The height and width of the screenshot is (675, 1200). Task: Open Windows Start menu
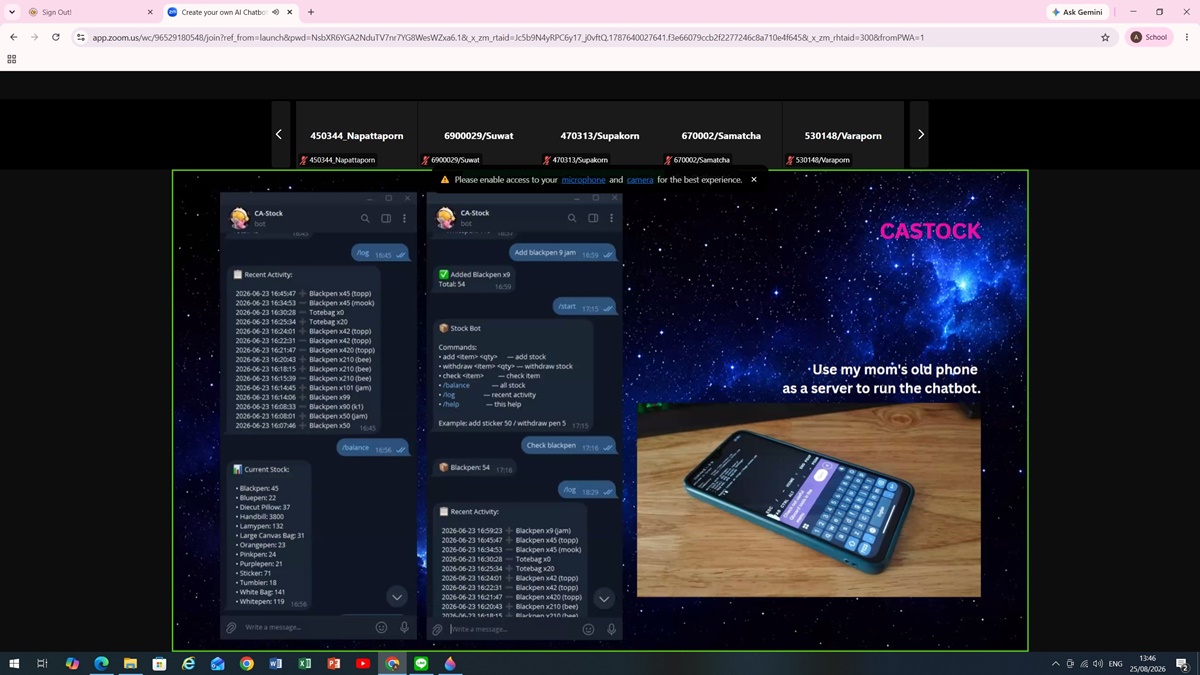tap(14, 663)
